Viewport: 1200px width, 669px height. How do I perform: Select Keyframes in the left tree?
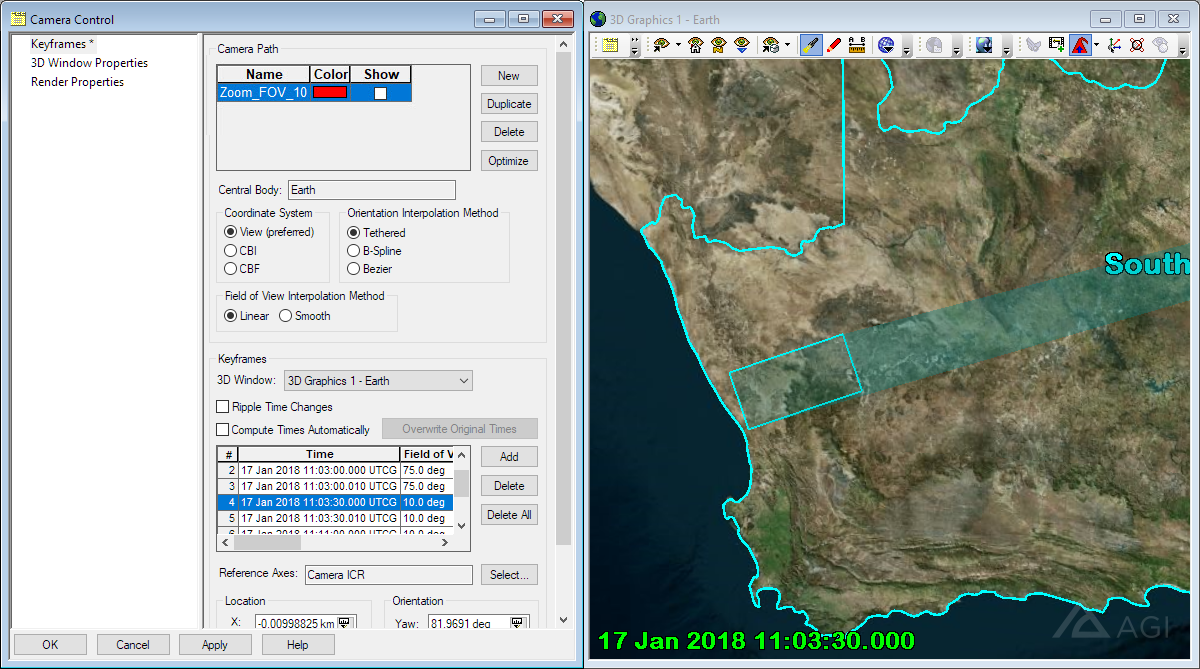coord(62,44)
